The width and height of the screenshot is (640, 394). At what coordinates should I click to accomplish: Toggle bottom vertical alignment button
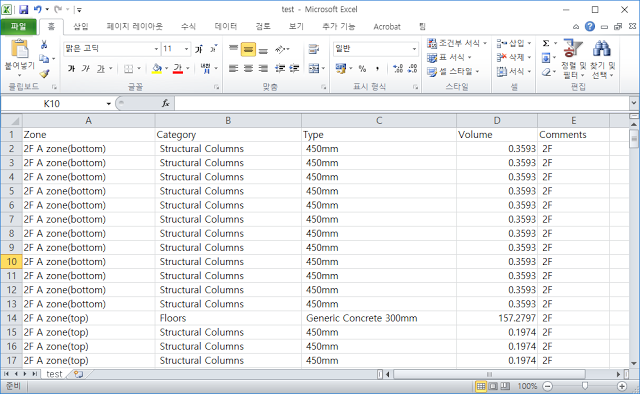point(263,49)
